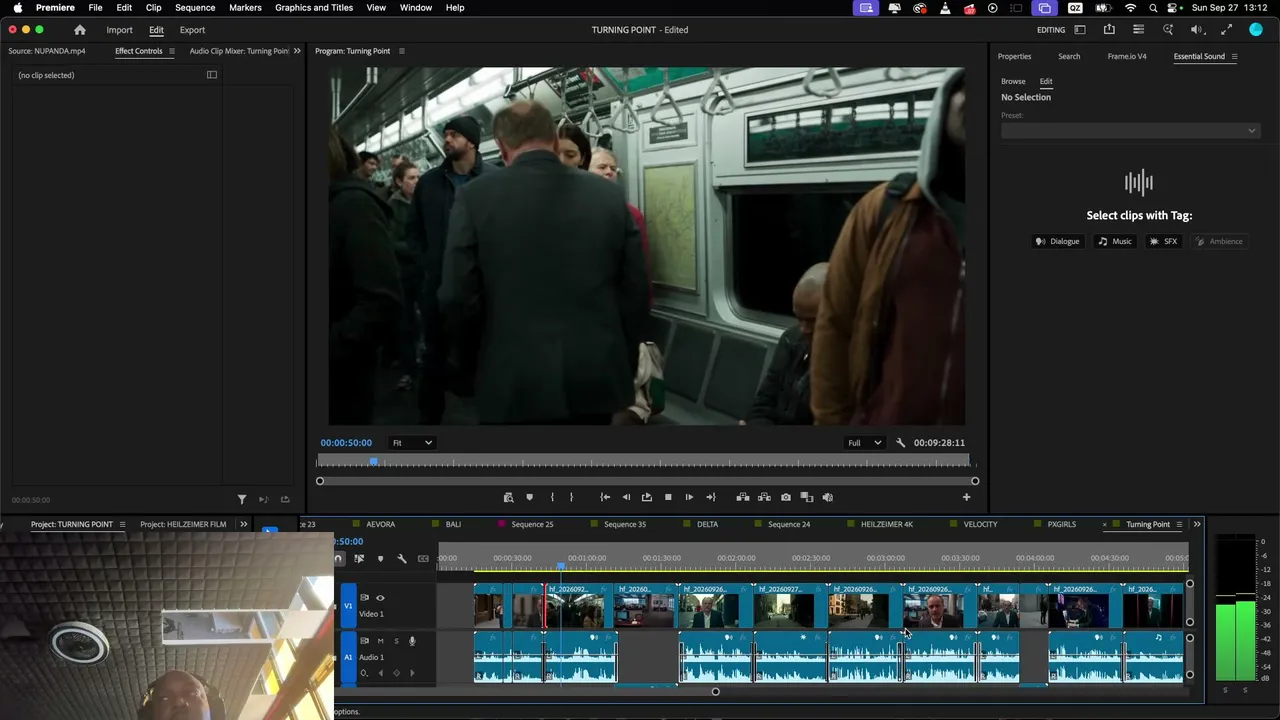Add a marker in the Program monitor
The image size is (1280, 720).
[x=529, y=497]
